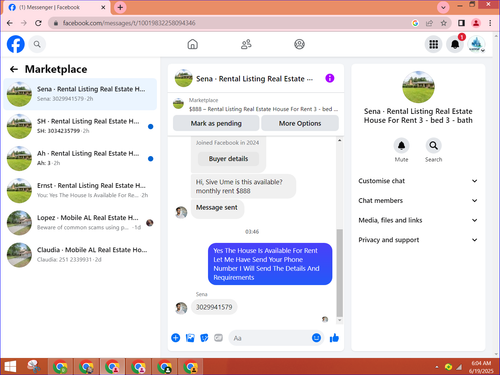Open the account profile picture menu
Viewport: 500px width, 375px height.
[x=476, y=44]
